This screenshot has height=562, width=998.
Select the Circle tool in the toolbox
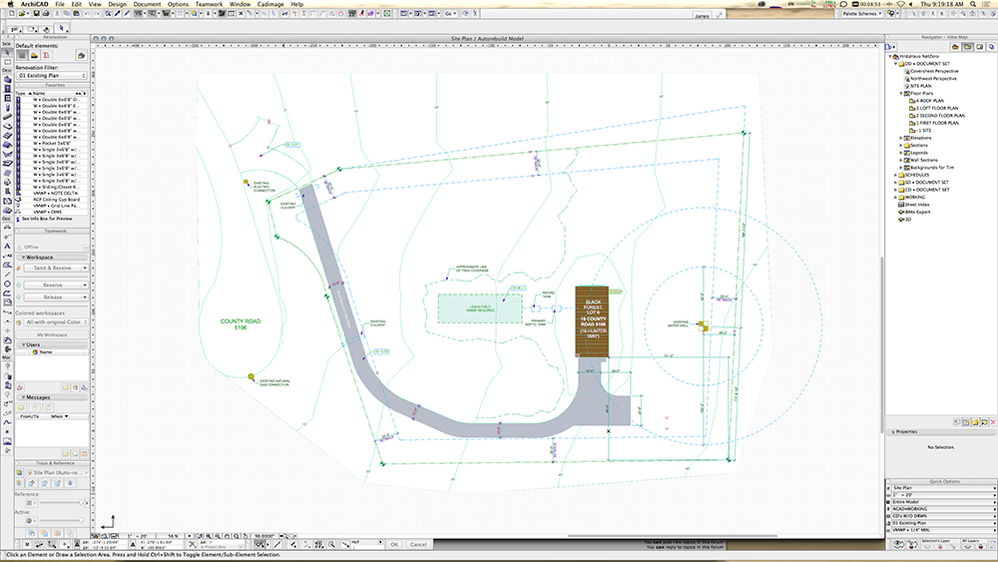pyautogui.click(x=7, y=284)
